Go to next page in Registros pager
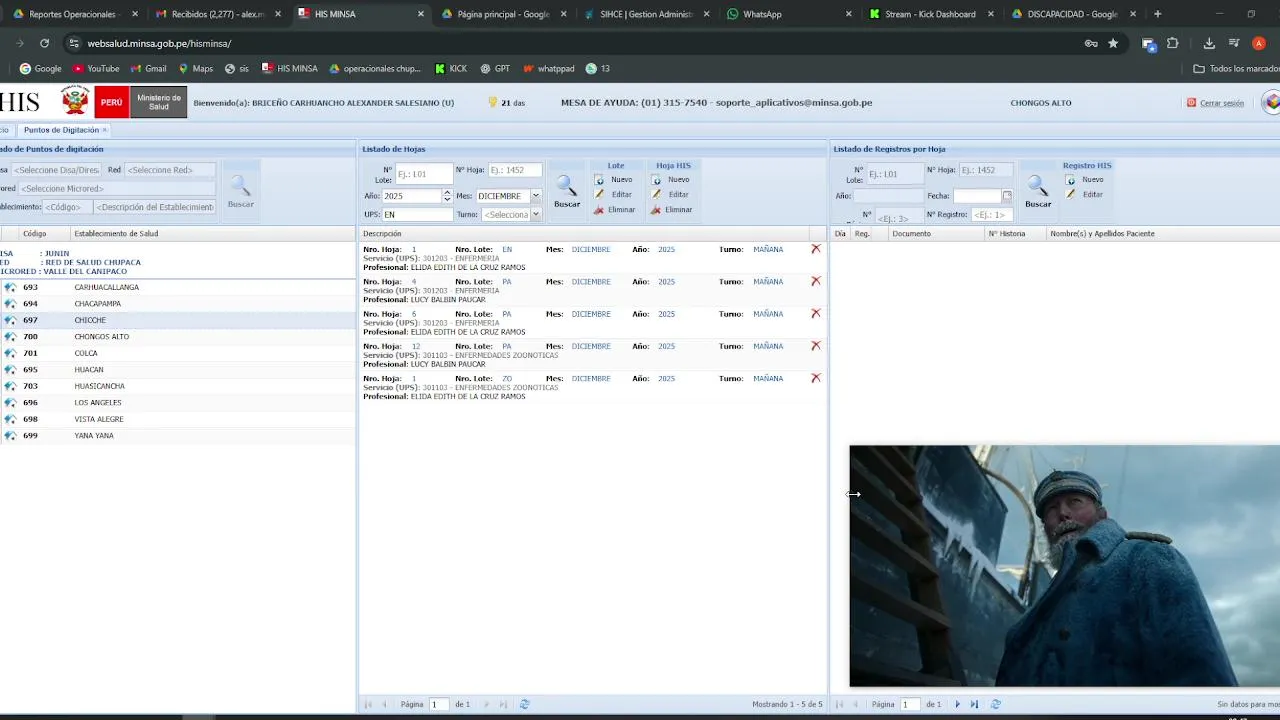The width and height of the screenshot is (1280, 720). click(x=957, y=704)
